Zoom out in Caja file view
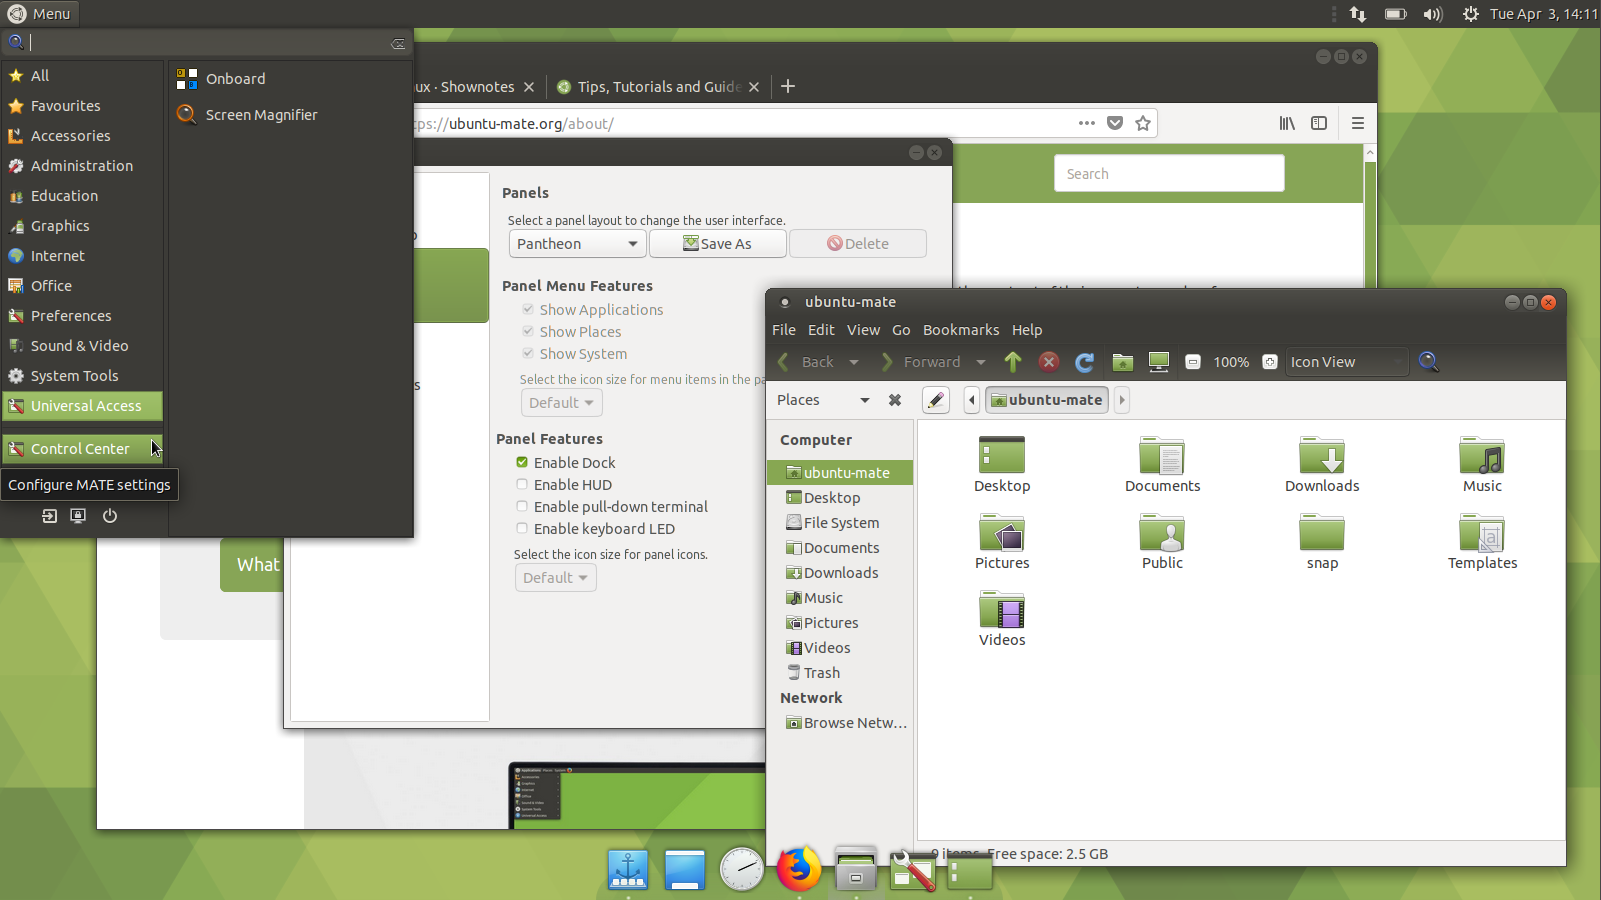The image size is (1601, 900). coord(1193,362)
